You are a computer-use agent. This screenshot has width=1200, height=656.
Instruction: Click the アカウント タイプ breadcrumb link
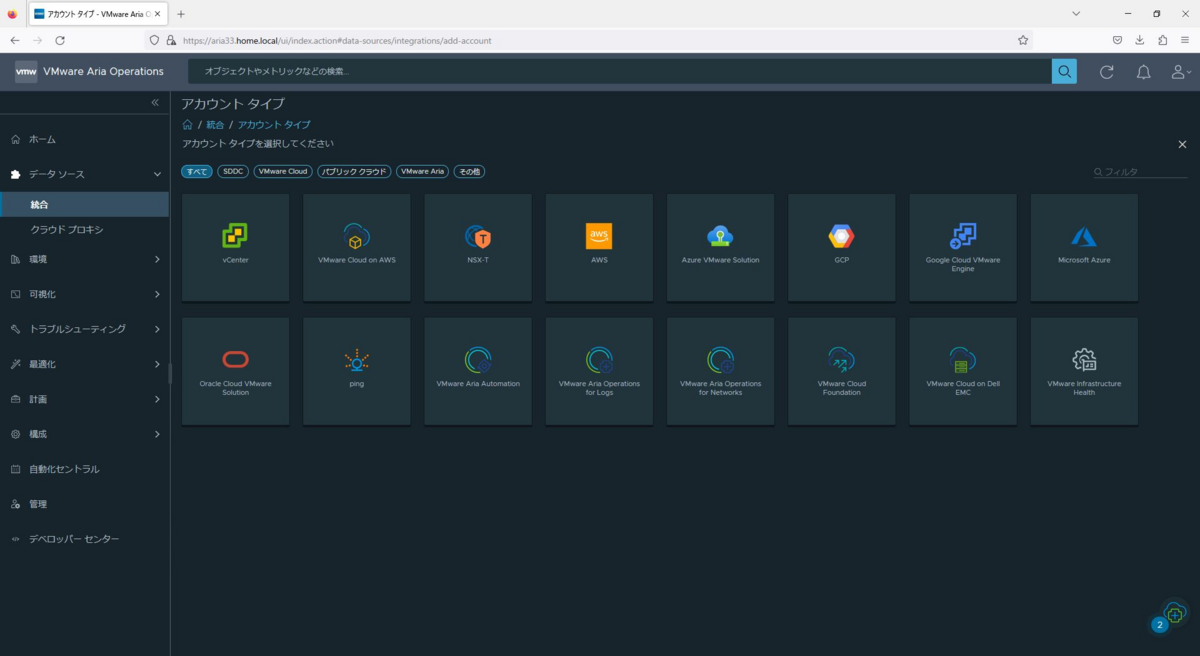point(274,125)
